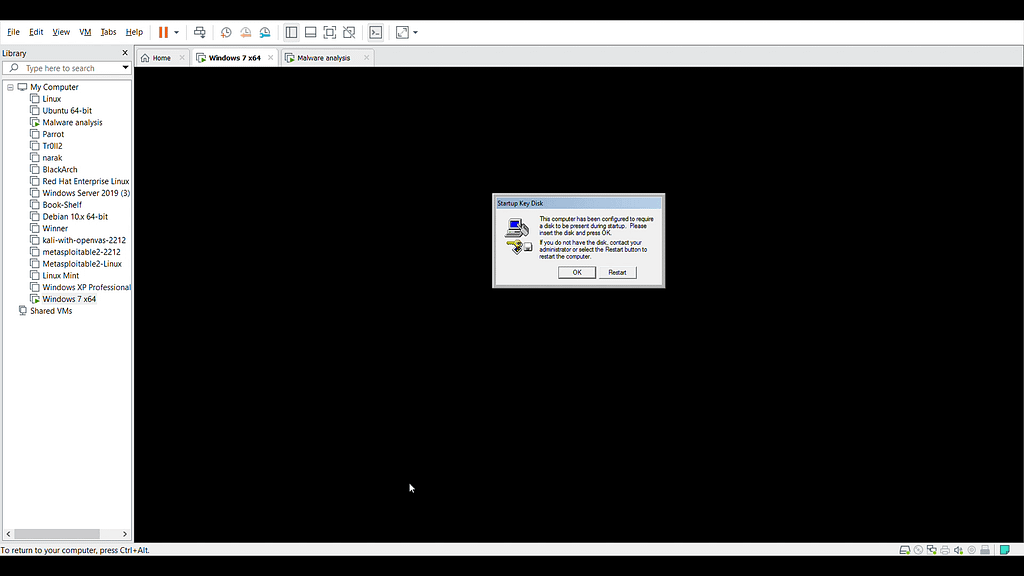Screen dimensions: 1024x576
Task: Select the BlackArch VM
Action: click(x=59, y=169)
